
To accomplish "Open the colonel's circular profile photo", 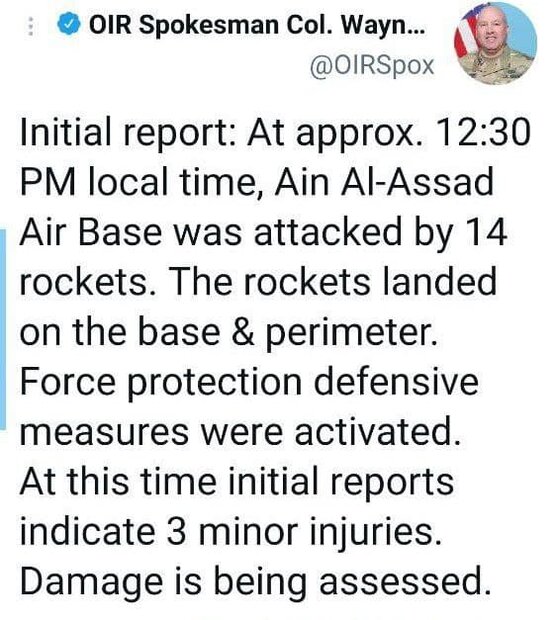I will click(495, 45).
